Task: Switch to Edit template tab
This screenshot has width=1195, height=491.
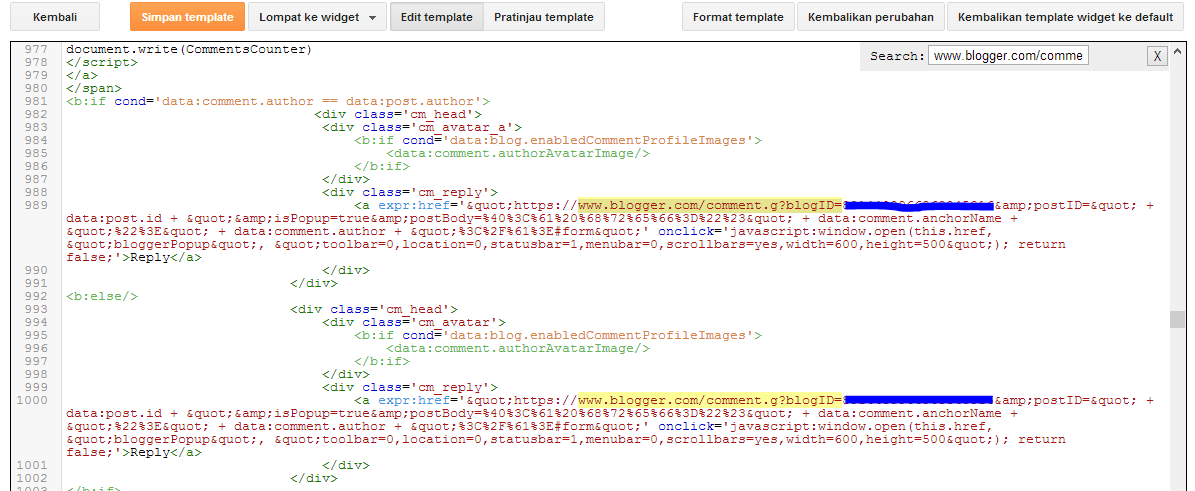Action: tap(437, 17)
